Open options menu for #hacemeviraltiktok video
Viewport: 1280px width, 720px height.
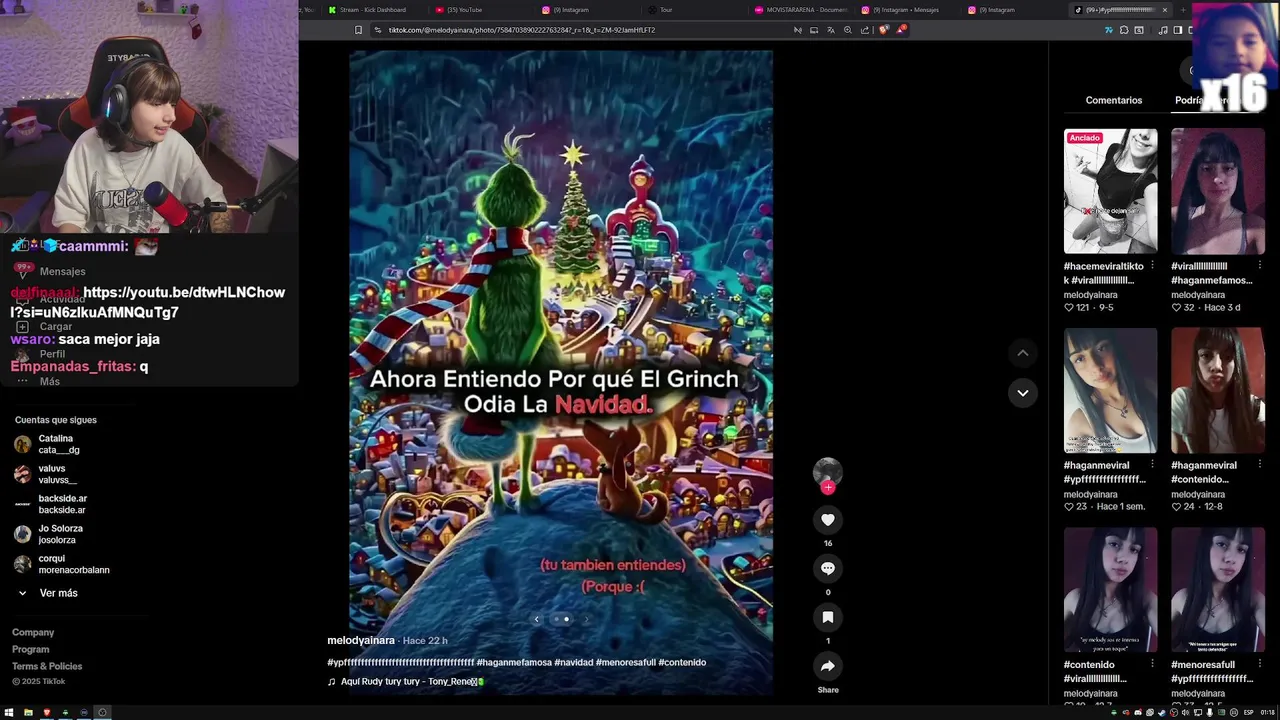point(1152,266)
